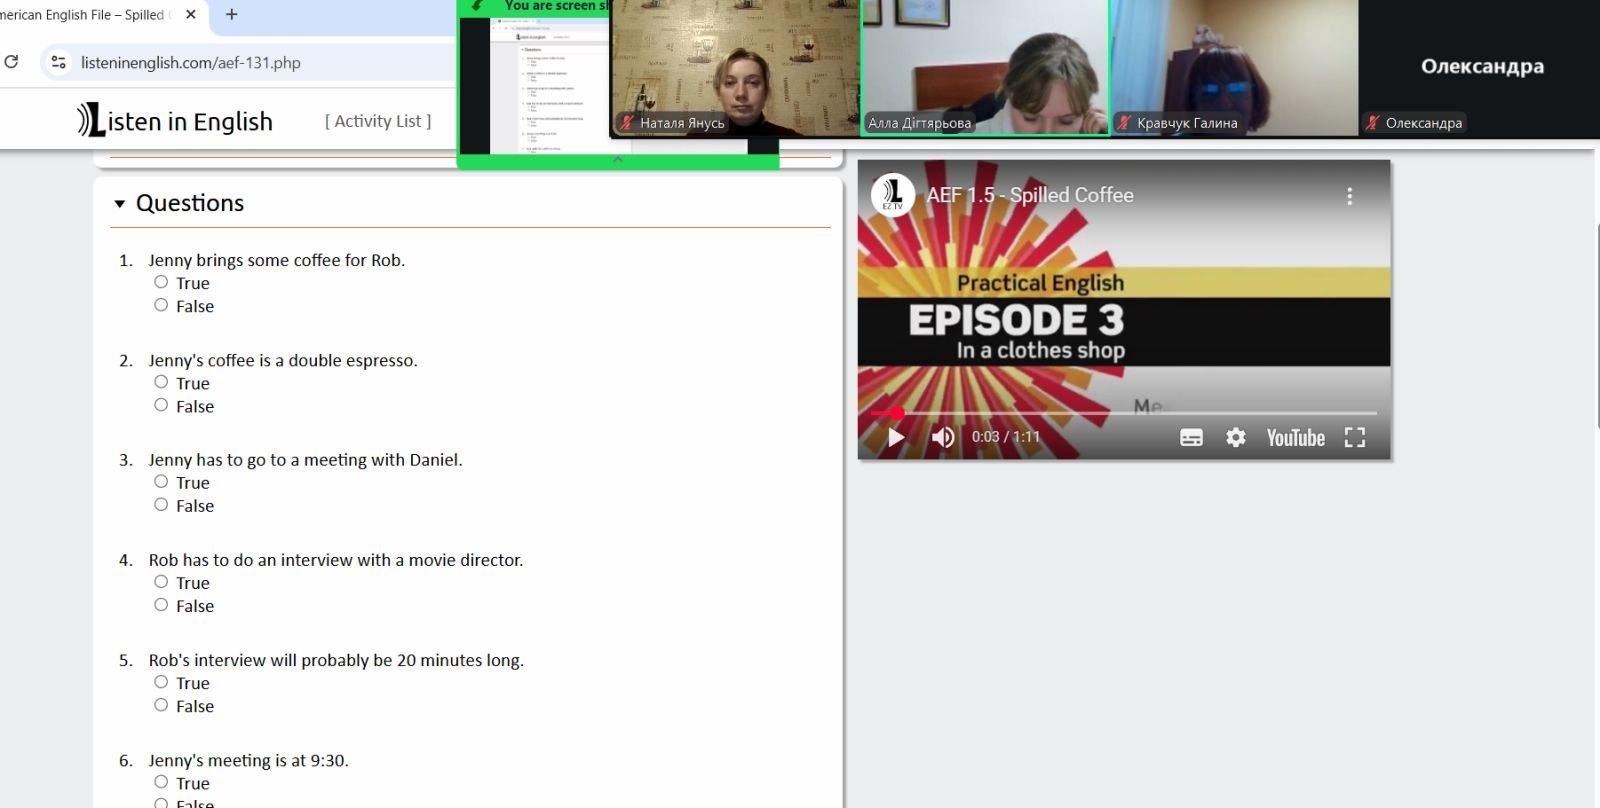Open a new browser tab
1600x808 pixels.
[232, 15]
